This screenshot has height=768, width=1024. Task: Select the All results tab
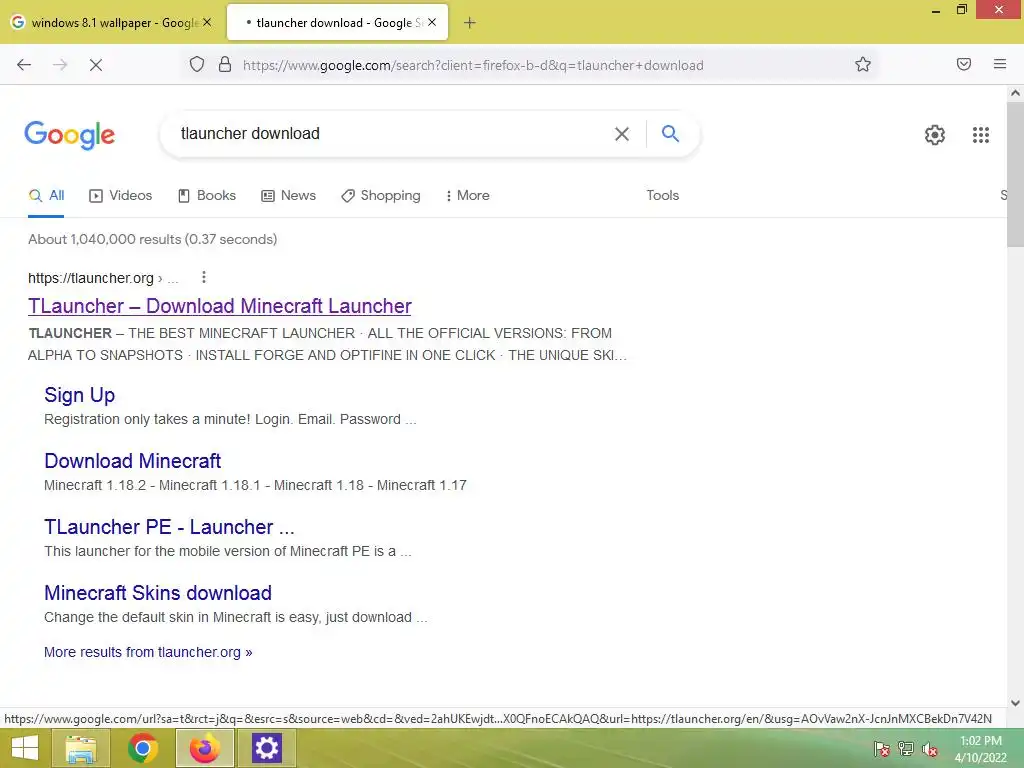tap(46, 195)
